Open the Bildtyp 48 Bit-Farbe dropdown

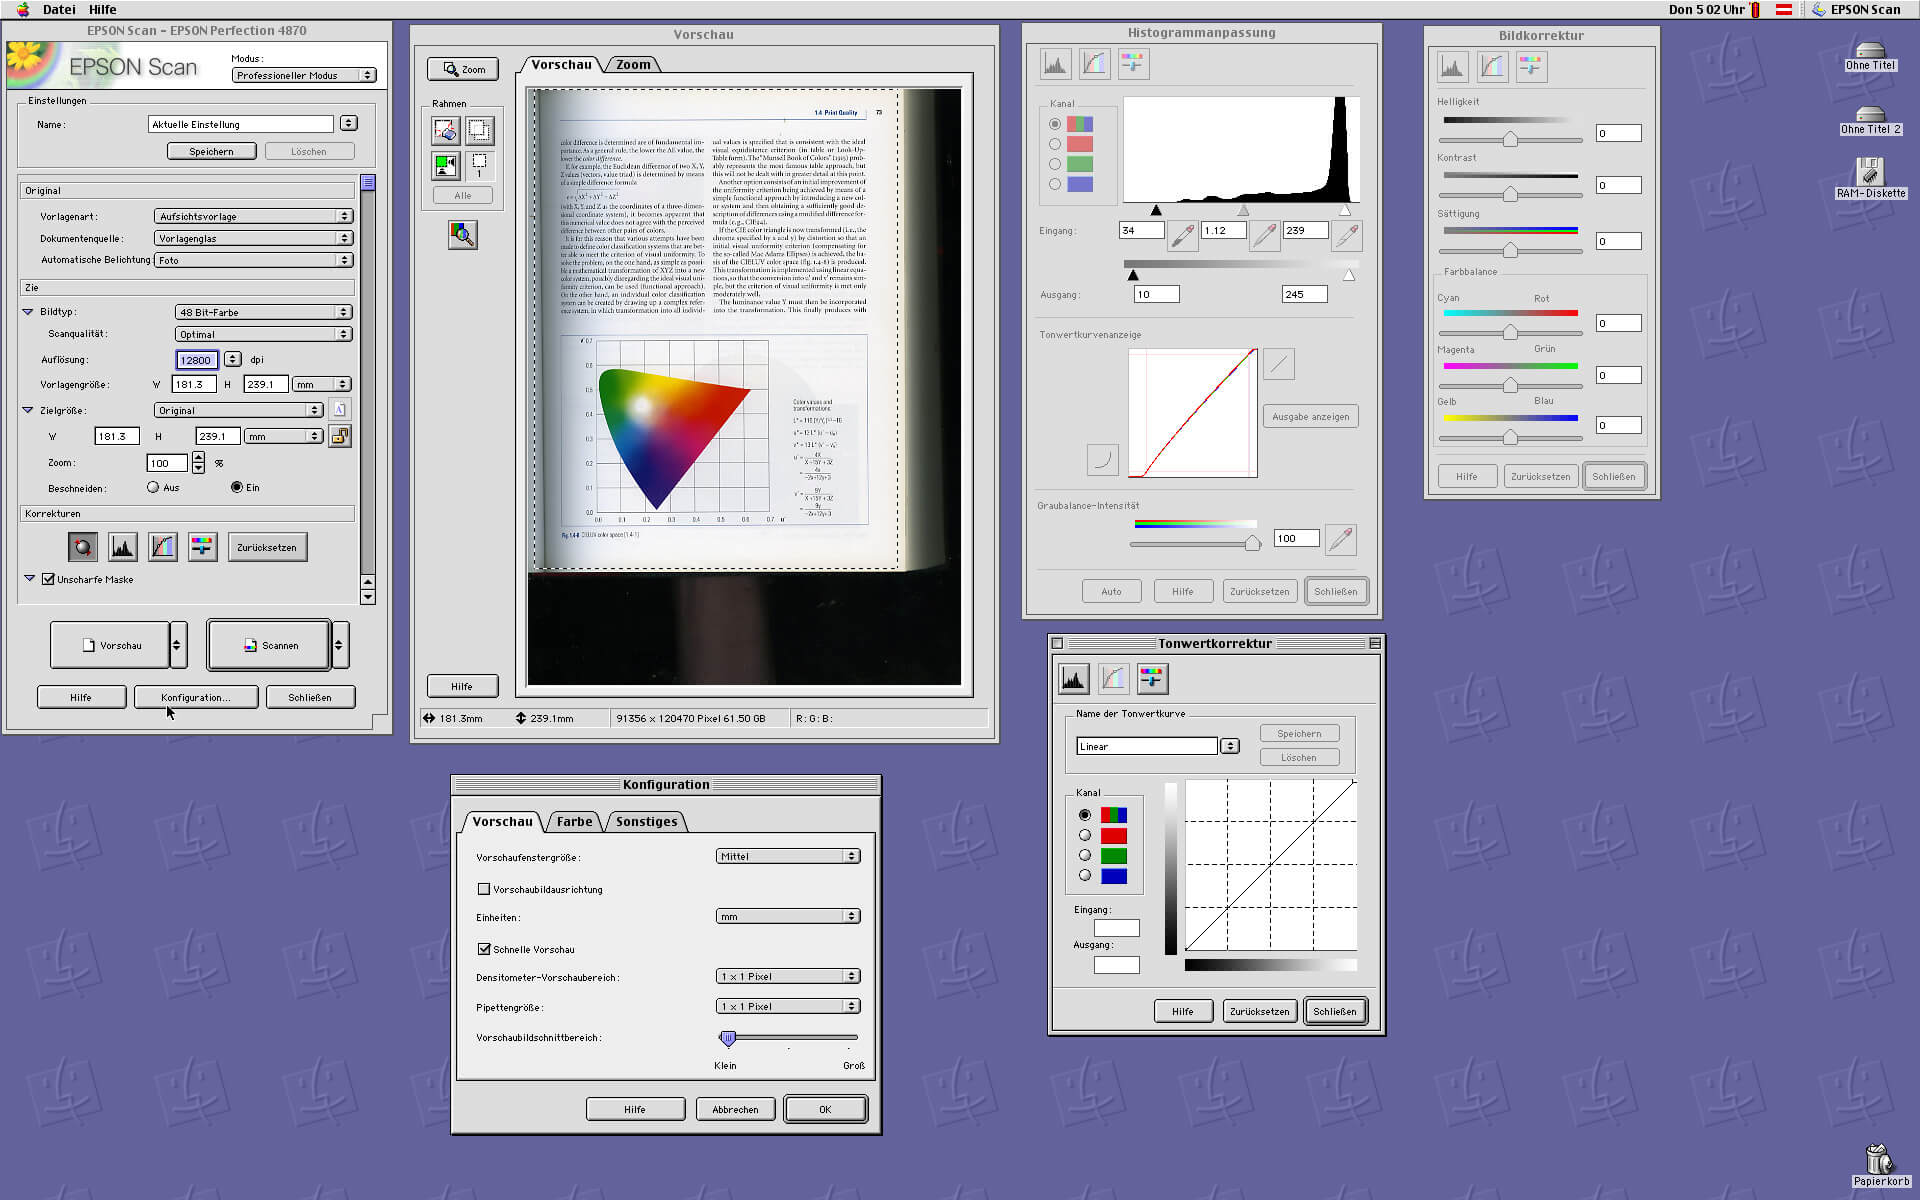[264, 312]
